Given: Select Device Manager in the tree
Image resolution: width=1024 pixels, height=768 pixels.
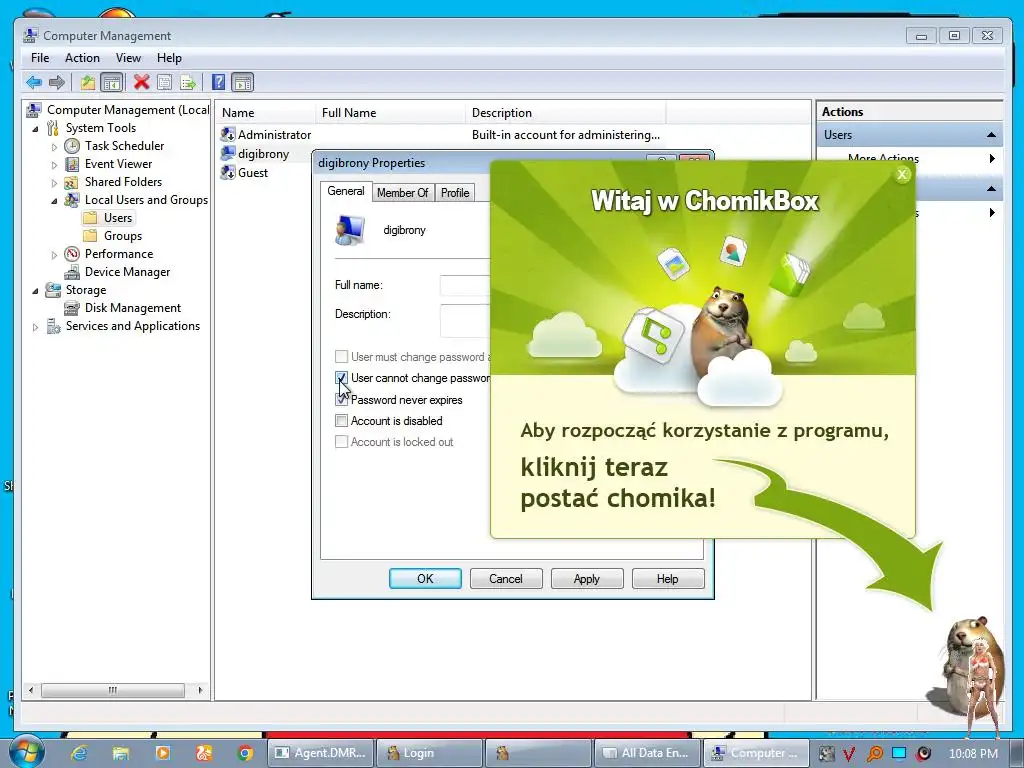Looking at the screenshot, I should point(127,272).
